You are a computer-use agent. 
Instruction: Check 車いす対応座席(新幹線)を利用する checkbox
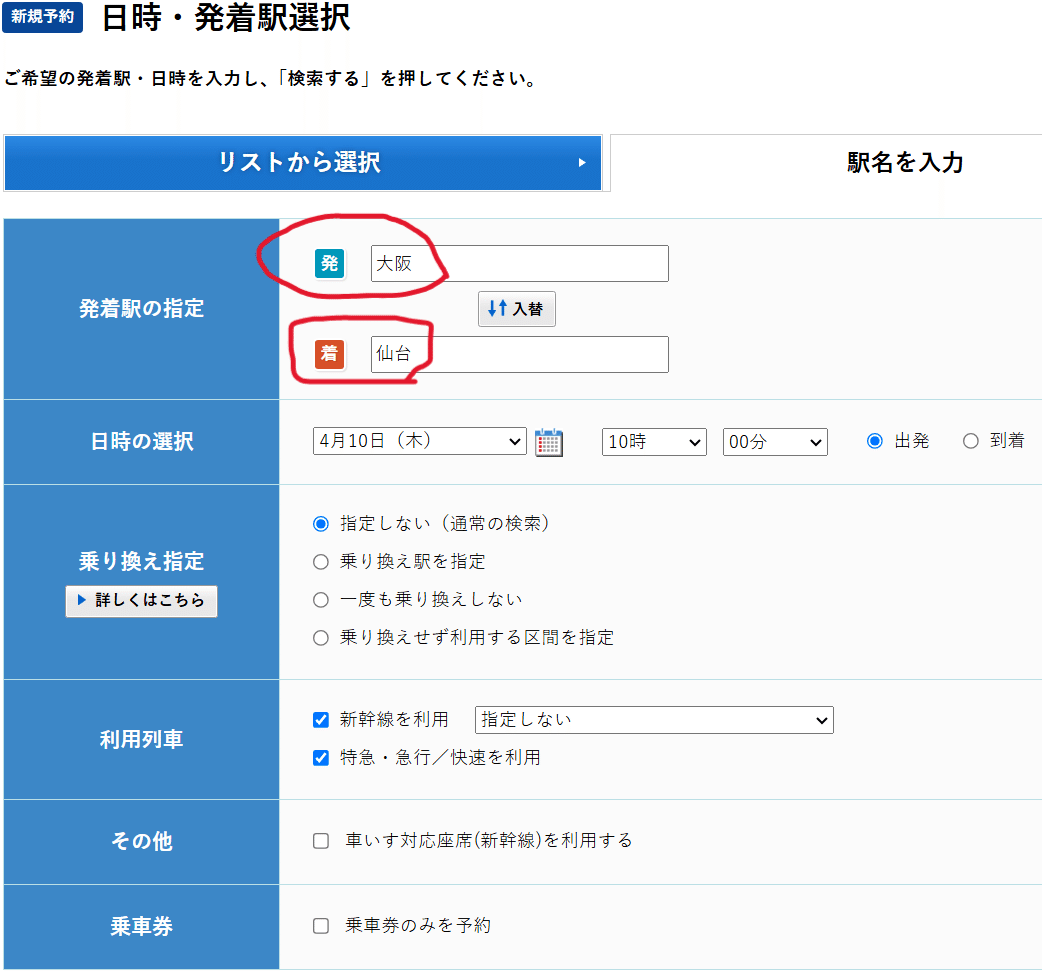[x=321, y=841]
